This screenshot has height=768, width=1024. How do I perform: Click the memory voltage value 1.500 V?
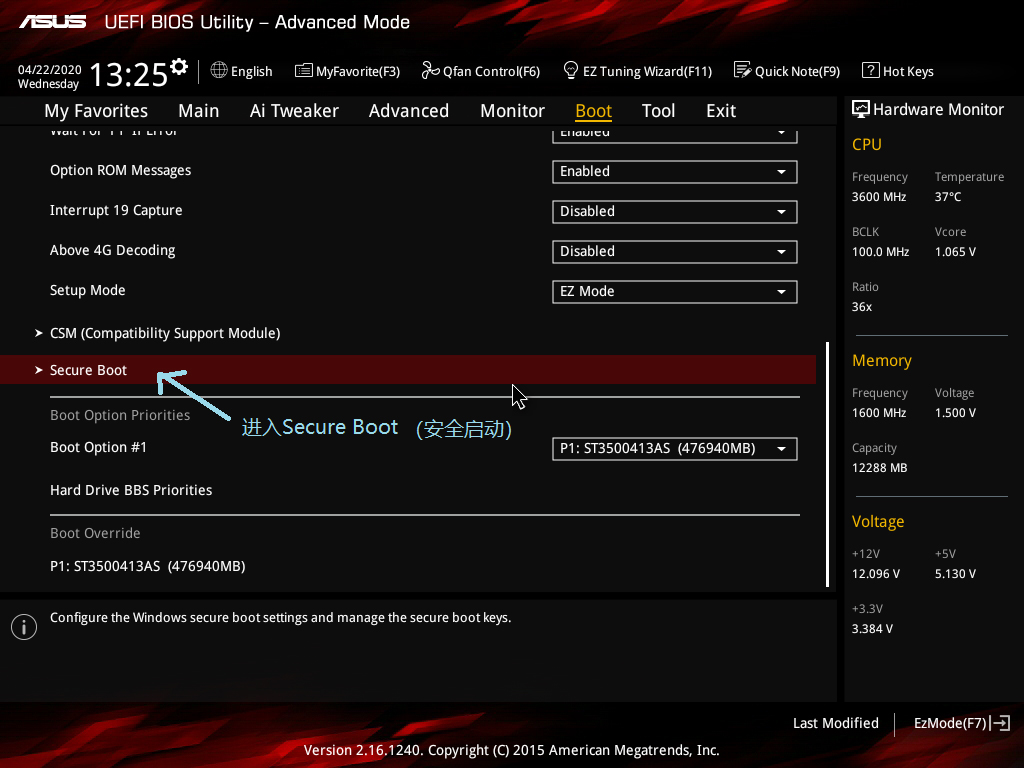pos(955,413)
